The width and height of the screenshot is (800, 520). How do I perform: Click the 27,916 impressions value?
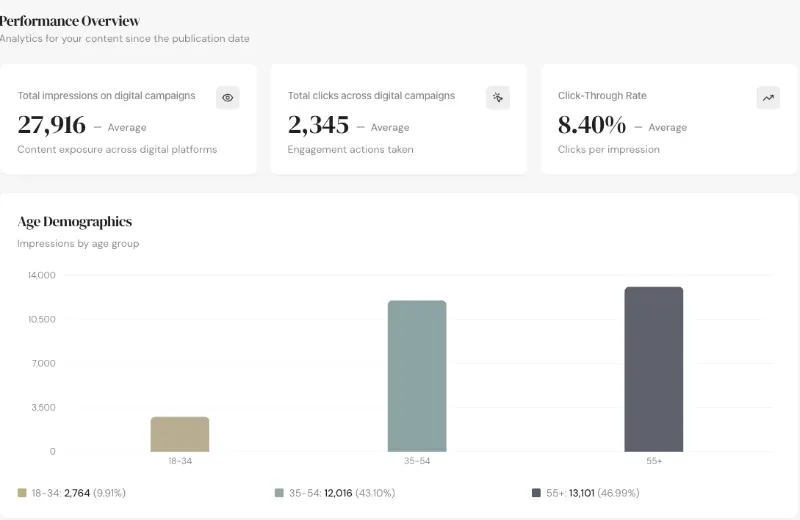(52, 125)
